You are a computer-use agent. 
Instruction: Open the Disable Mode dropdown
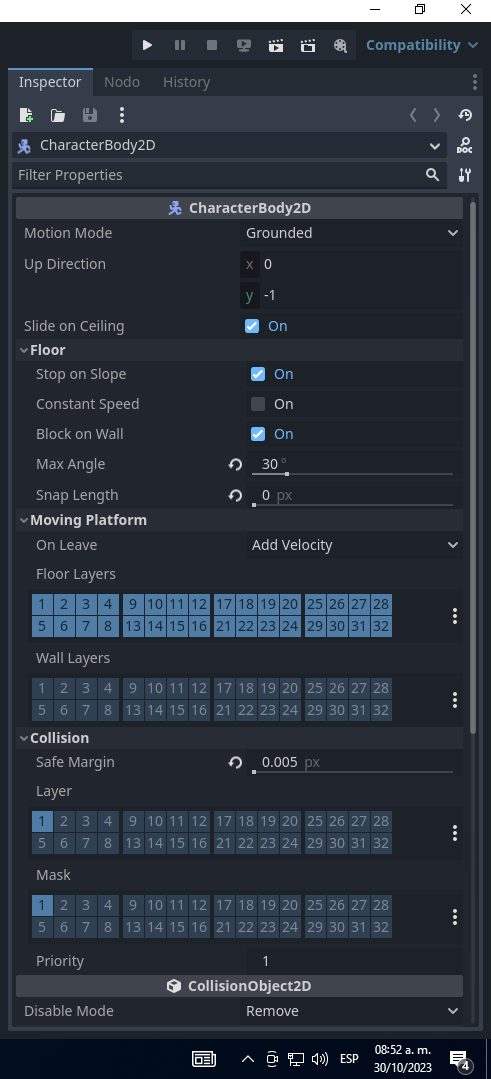point(351,1011)
